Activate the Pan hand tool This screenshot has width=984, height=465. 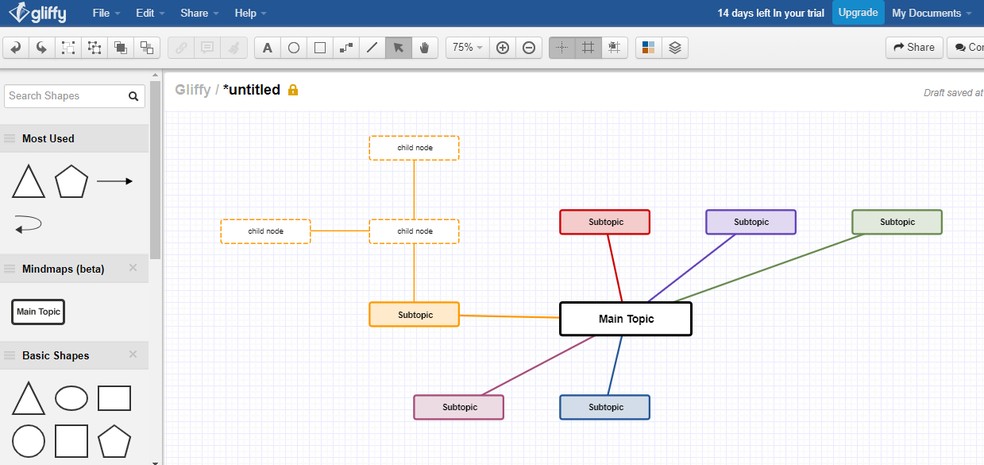(424, 47)
